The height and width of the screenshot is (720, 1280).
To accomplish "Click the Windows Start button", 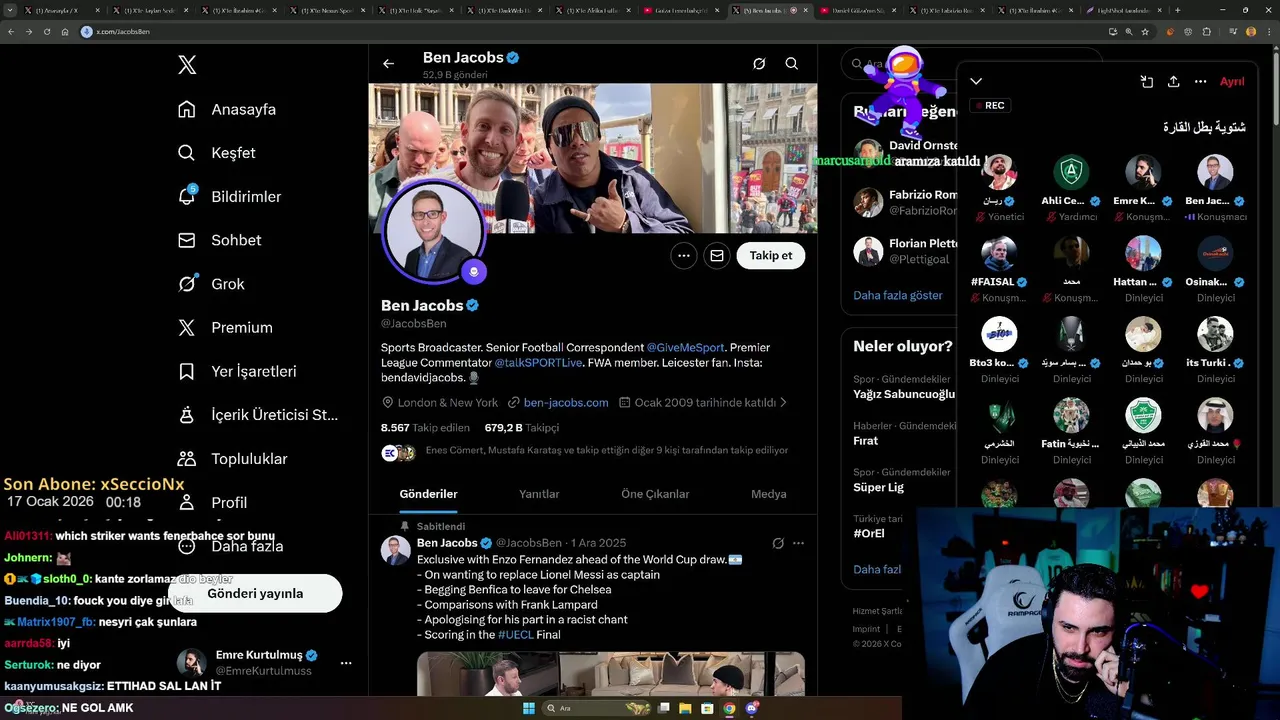I will [x=528, y=708].
